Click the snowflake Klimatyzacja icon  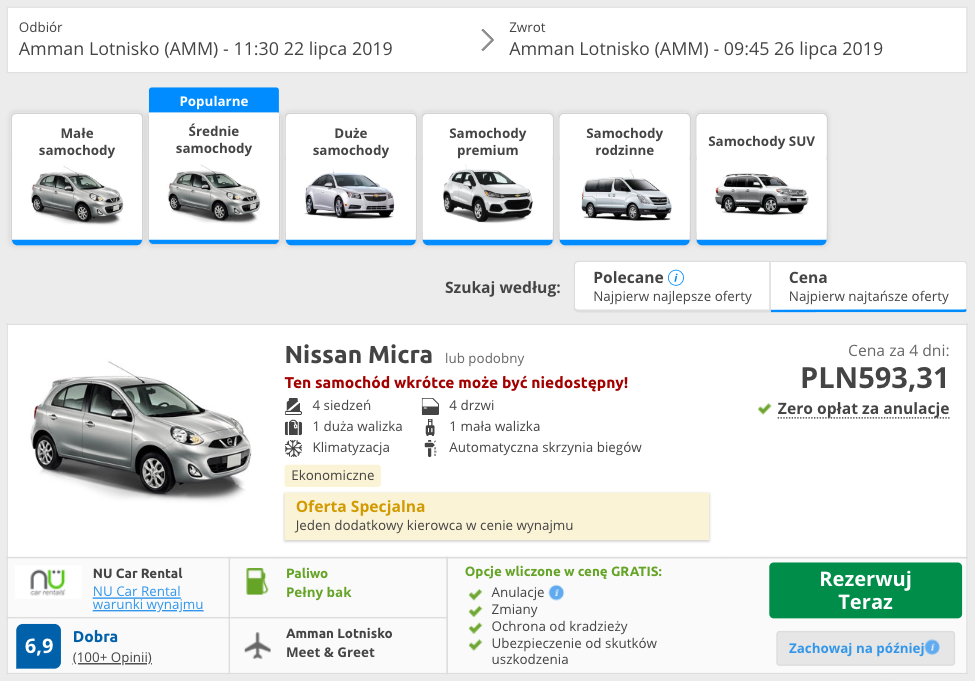coord(293,448)
